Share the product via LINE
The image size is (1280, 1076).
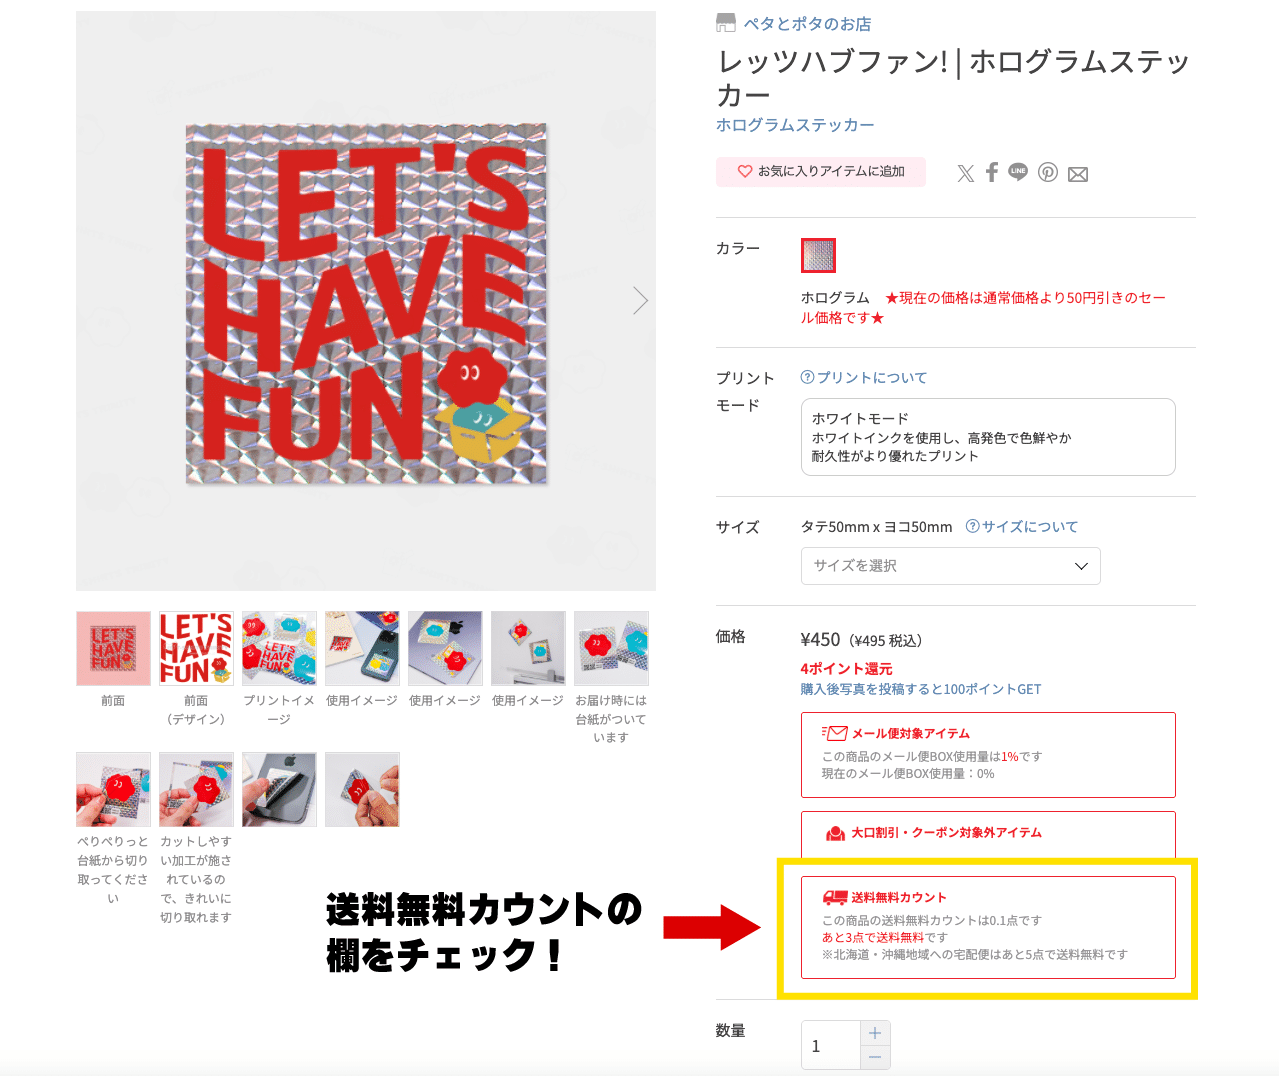pos(1018,172)
